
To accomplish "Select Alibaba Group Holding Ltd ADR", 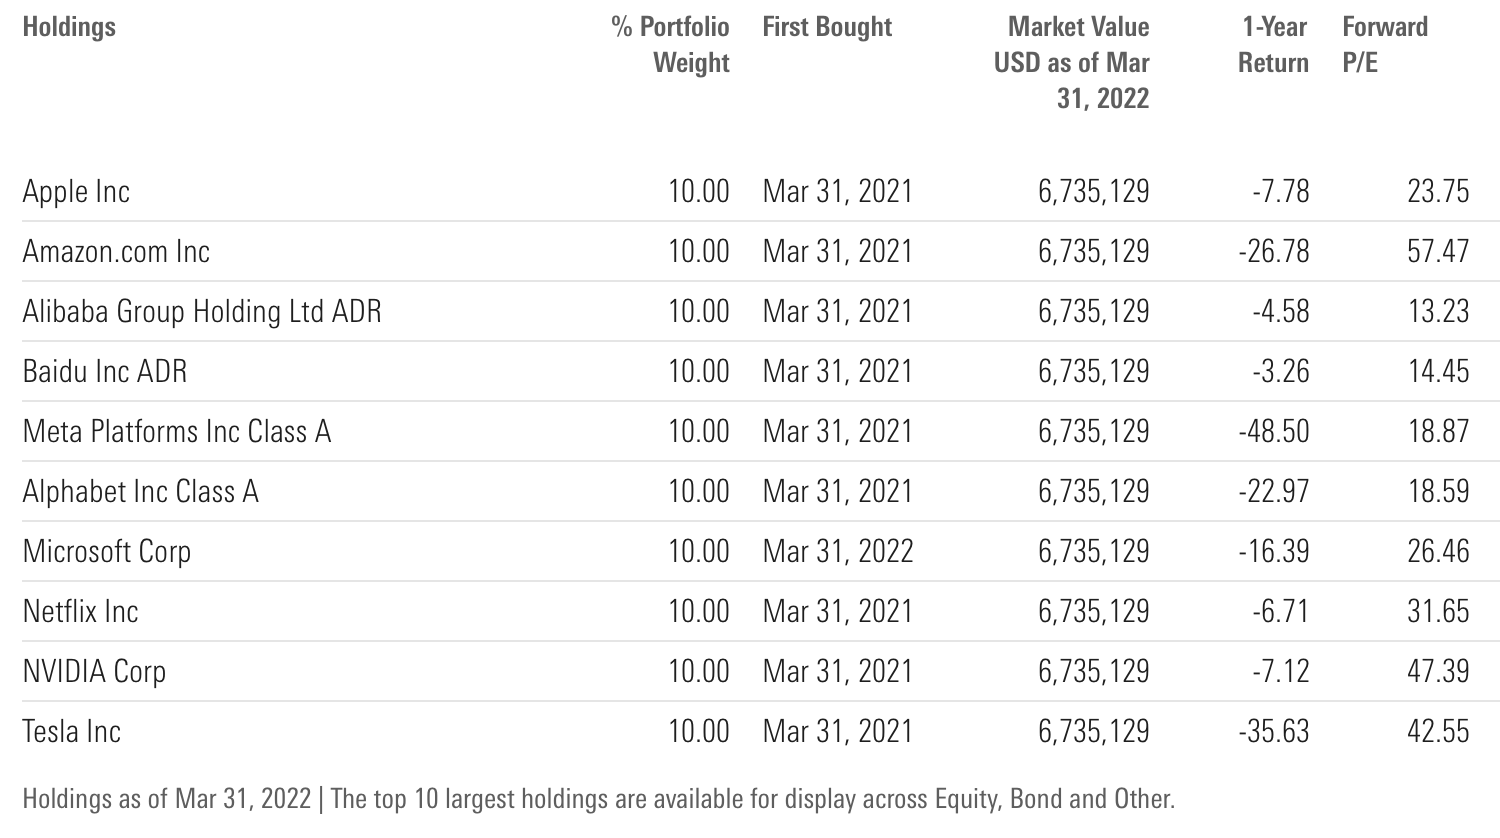I will (x=202, y=311).
